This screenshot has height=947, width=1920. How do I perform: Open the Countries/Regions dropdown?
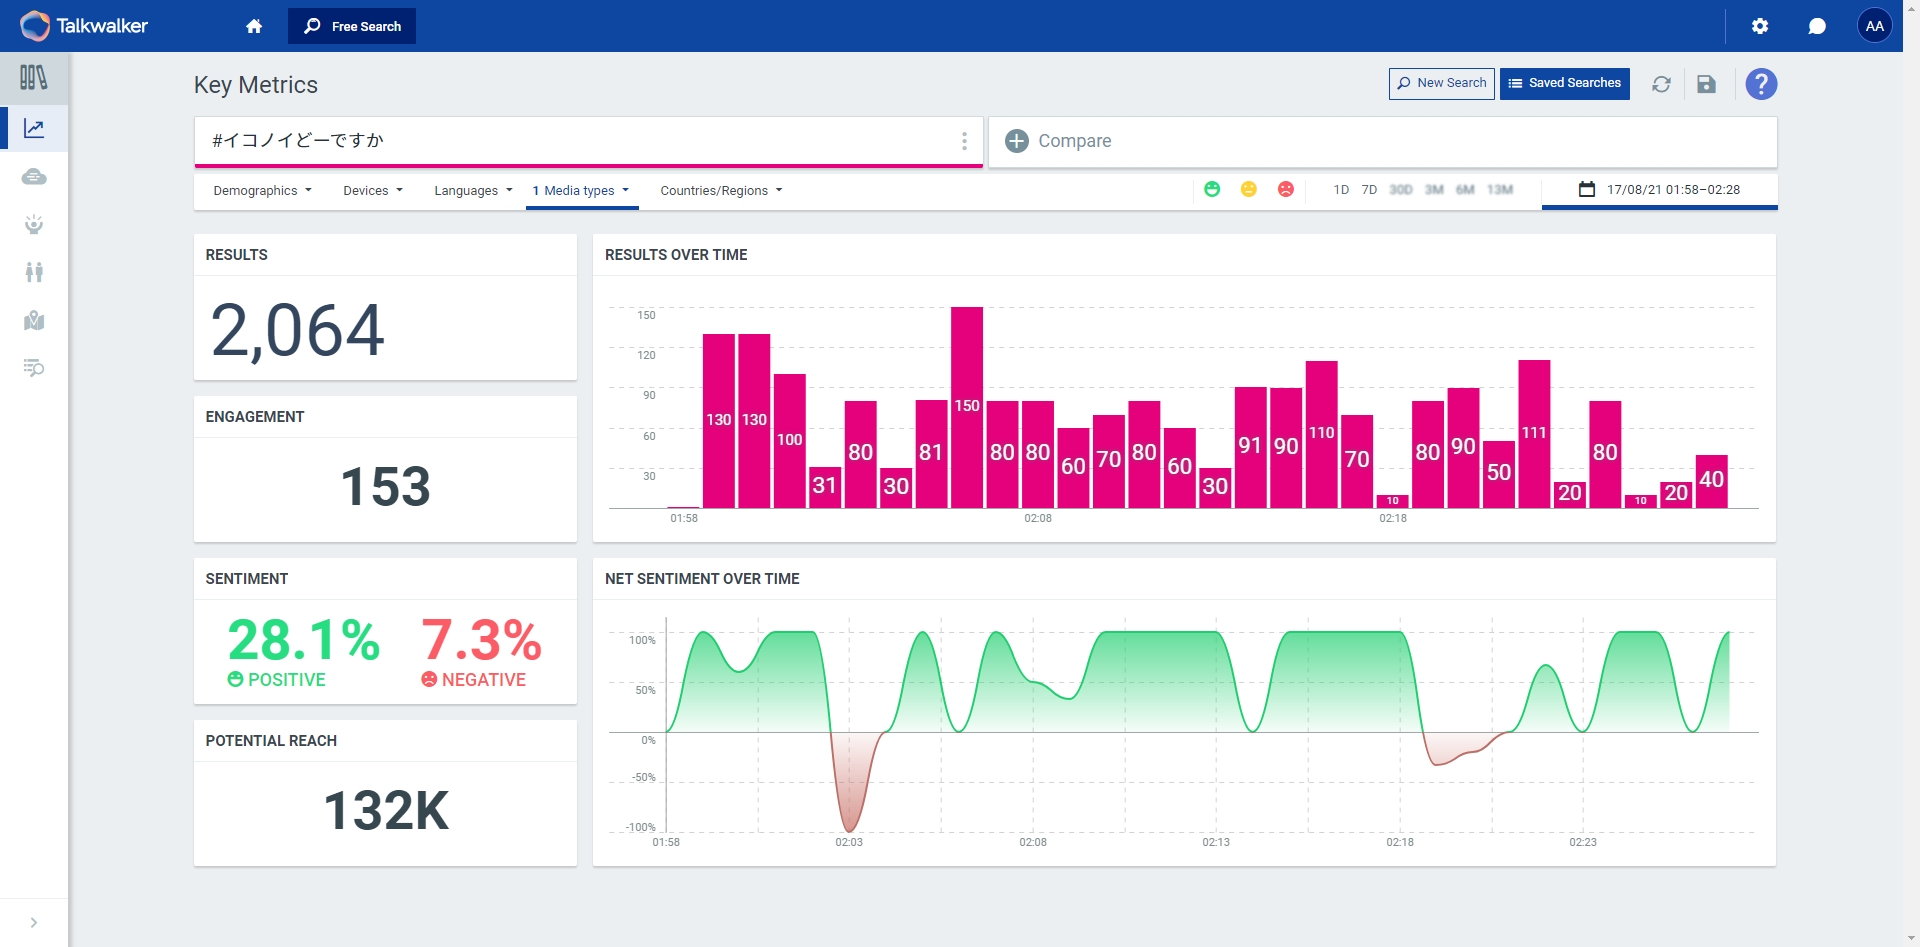tap(721, 190)
